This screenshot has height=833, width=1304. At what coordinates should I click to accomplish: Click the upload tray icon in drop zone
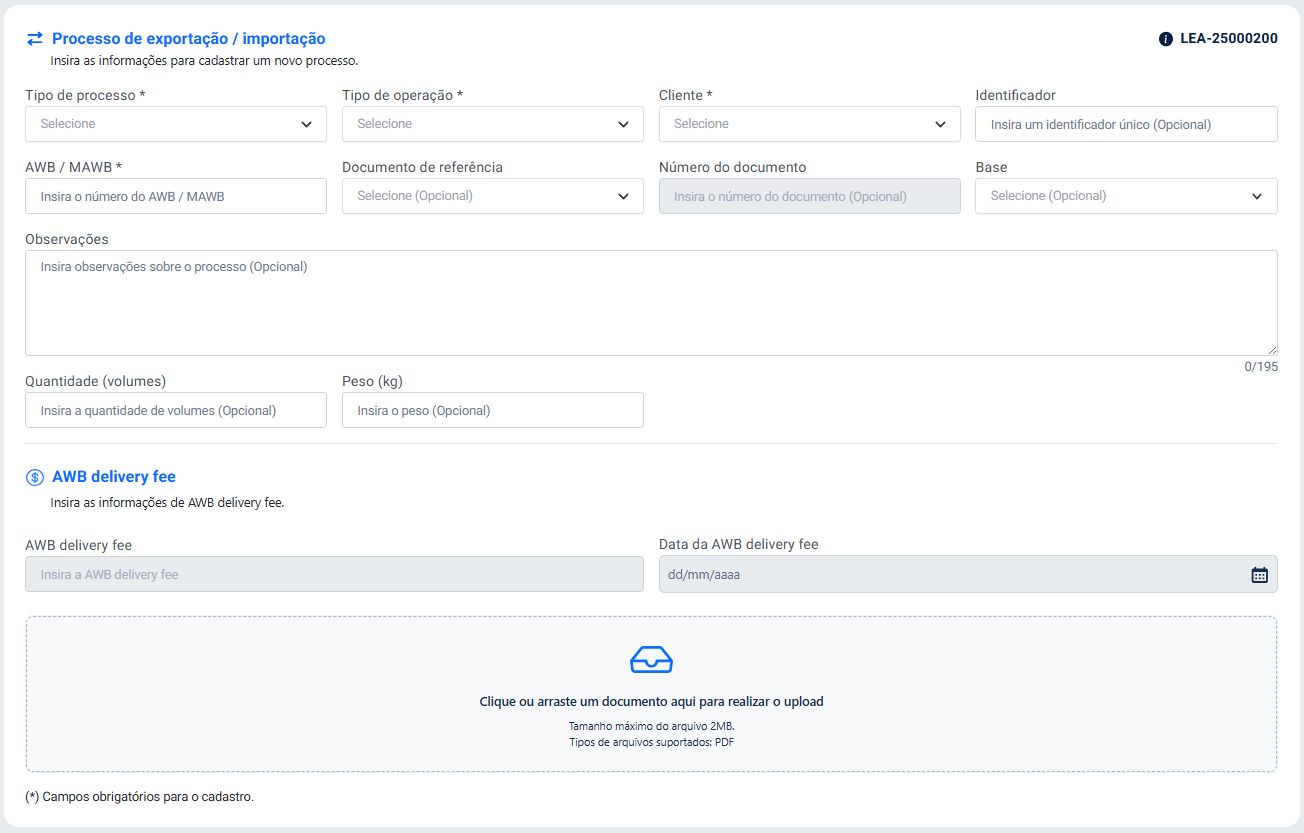pyautogui.click(x=652, y=660)
